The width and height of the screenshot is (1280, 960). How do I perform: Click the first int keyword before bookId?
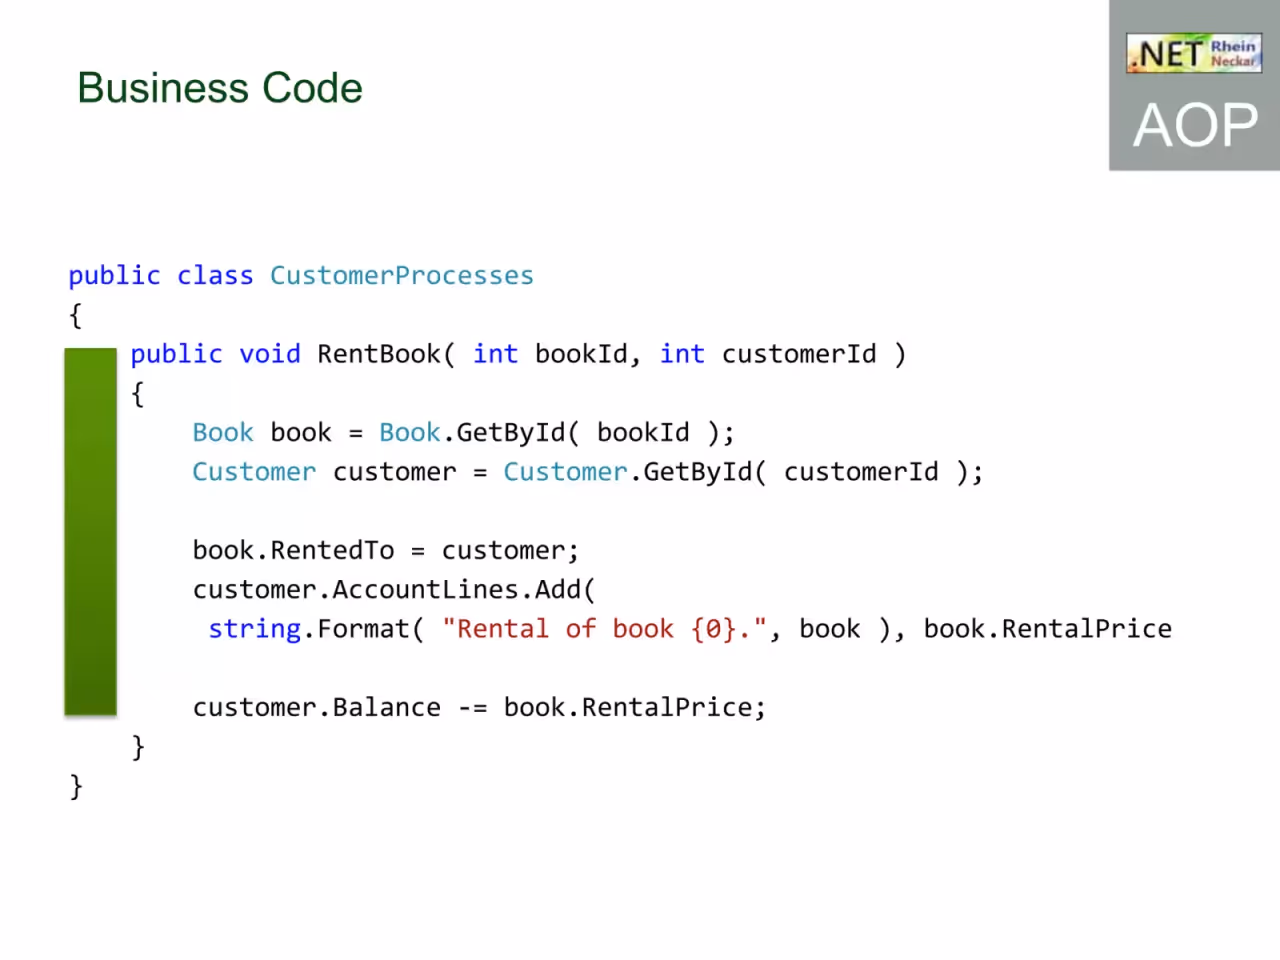496,354
